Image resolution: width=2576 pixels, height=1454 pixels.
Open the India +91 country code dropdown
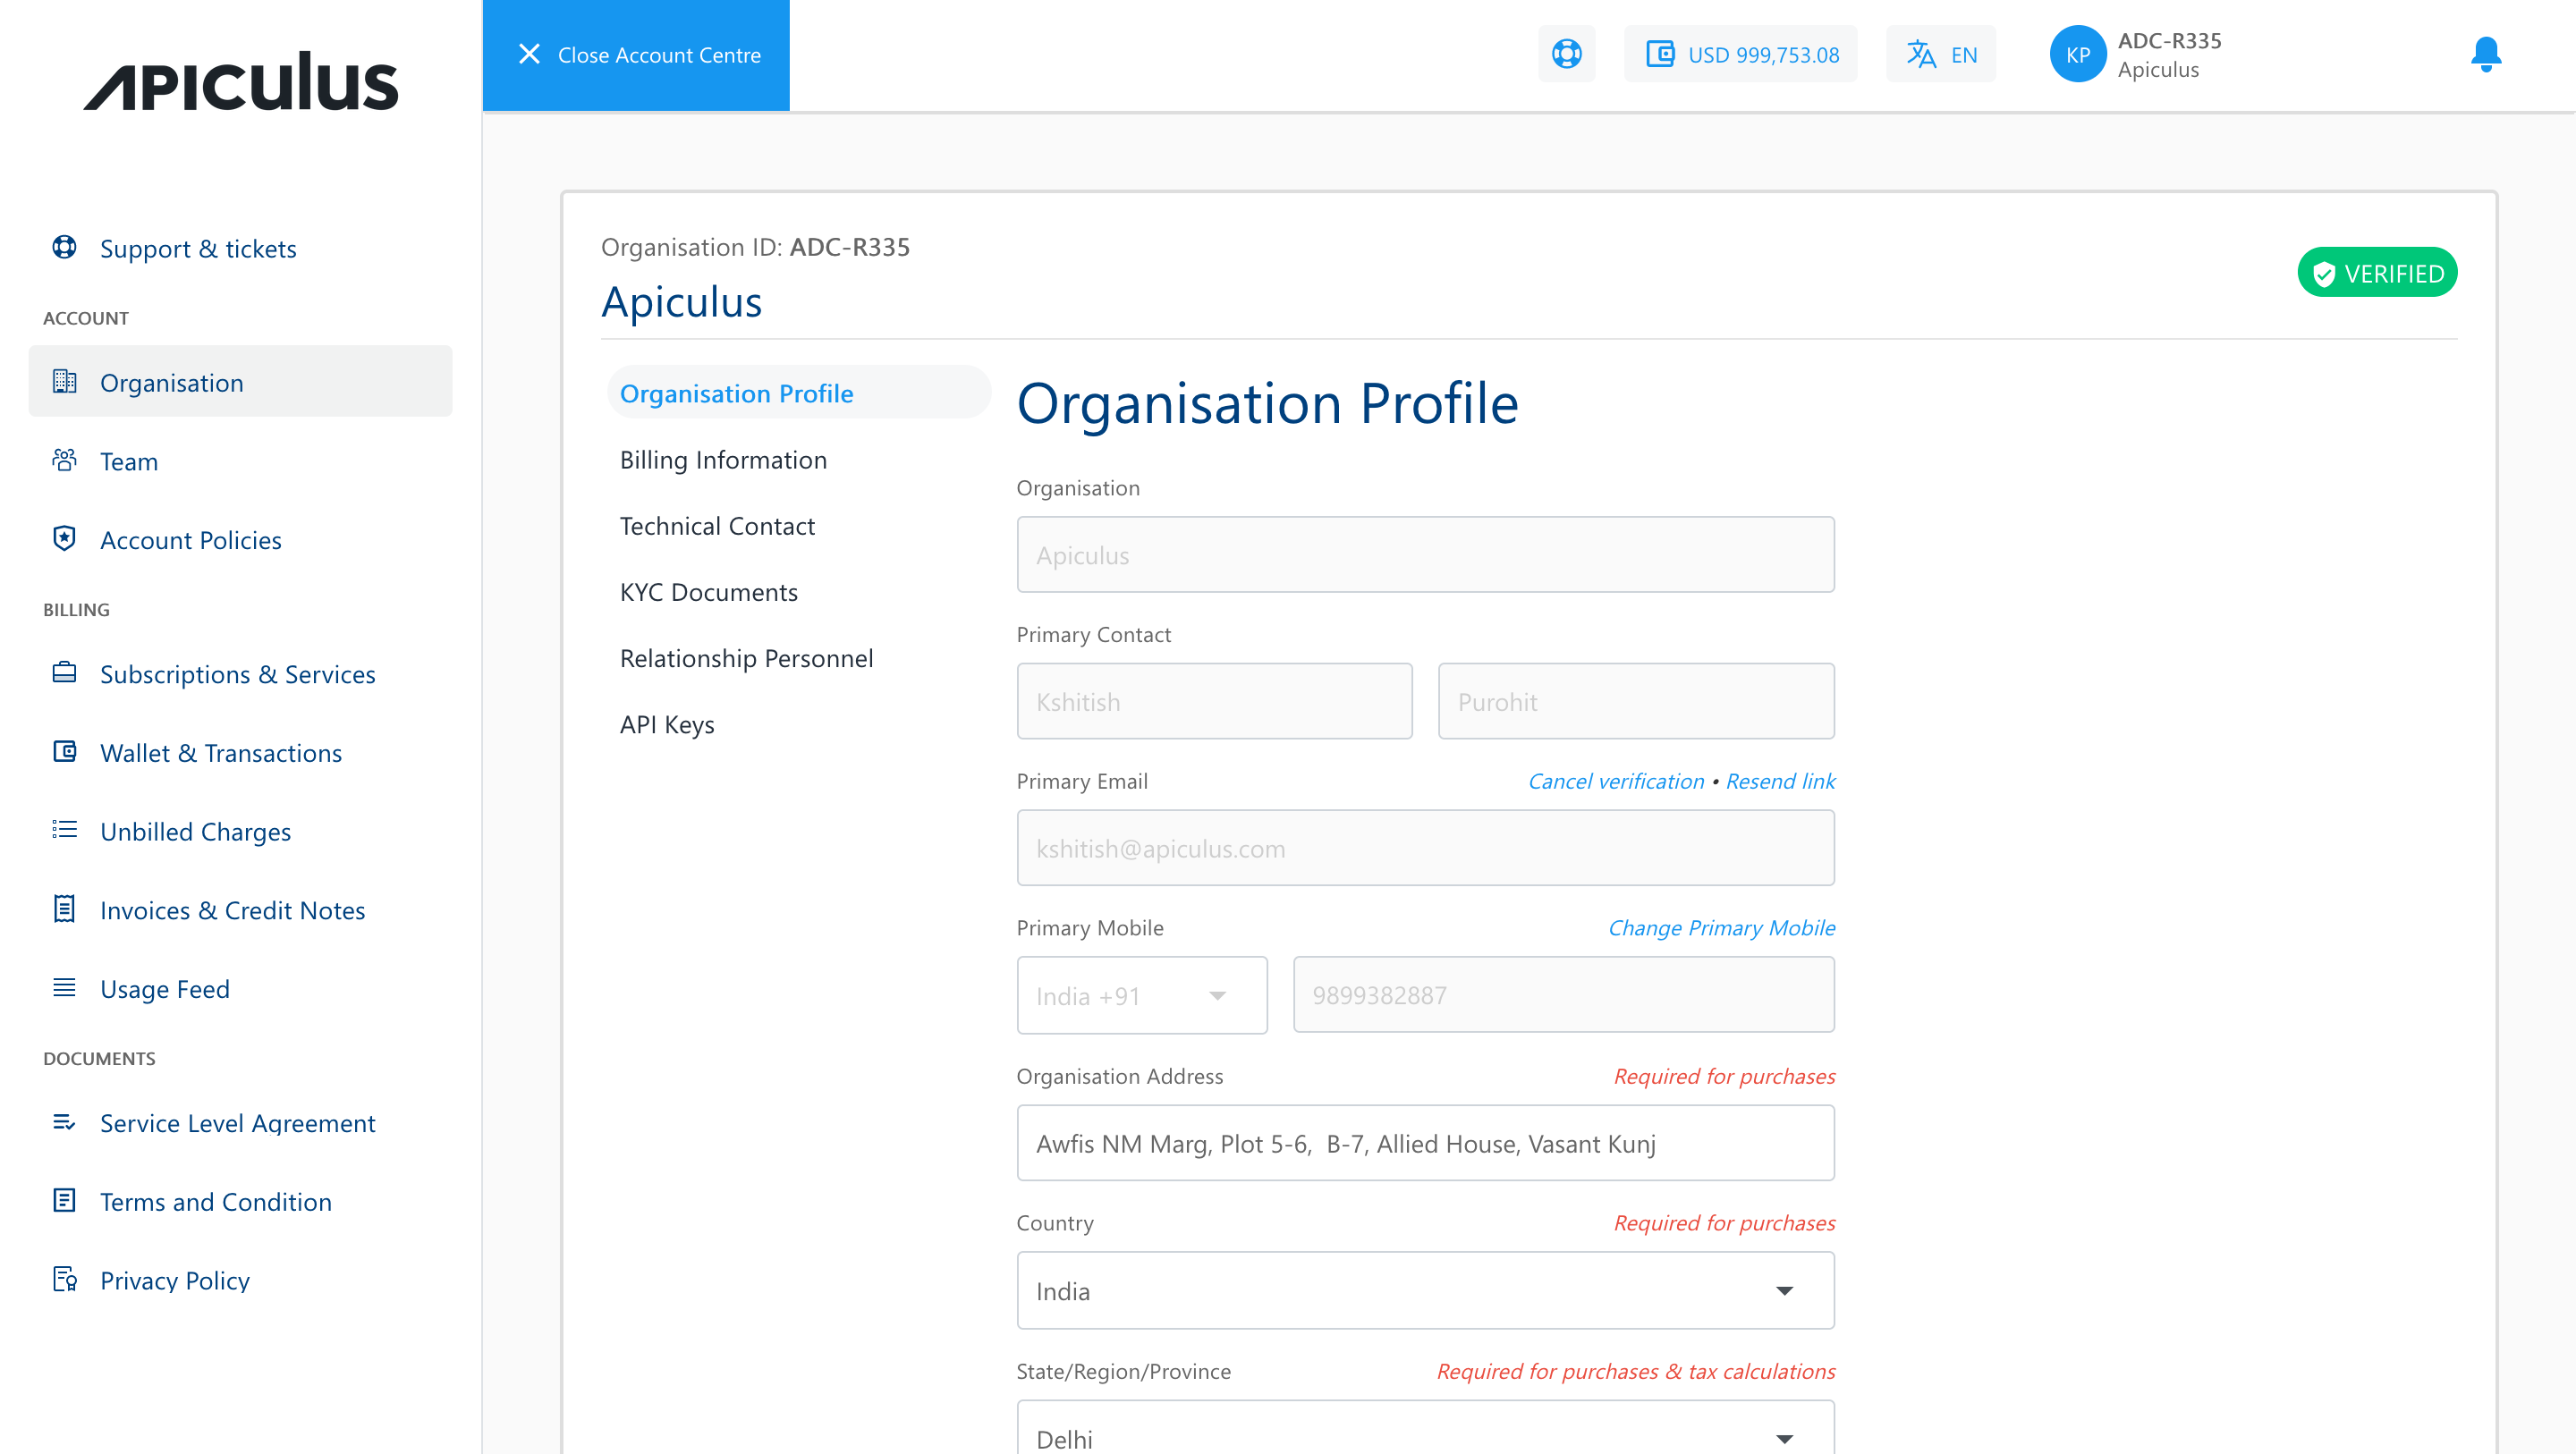click(1142, 995)
